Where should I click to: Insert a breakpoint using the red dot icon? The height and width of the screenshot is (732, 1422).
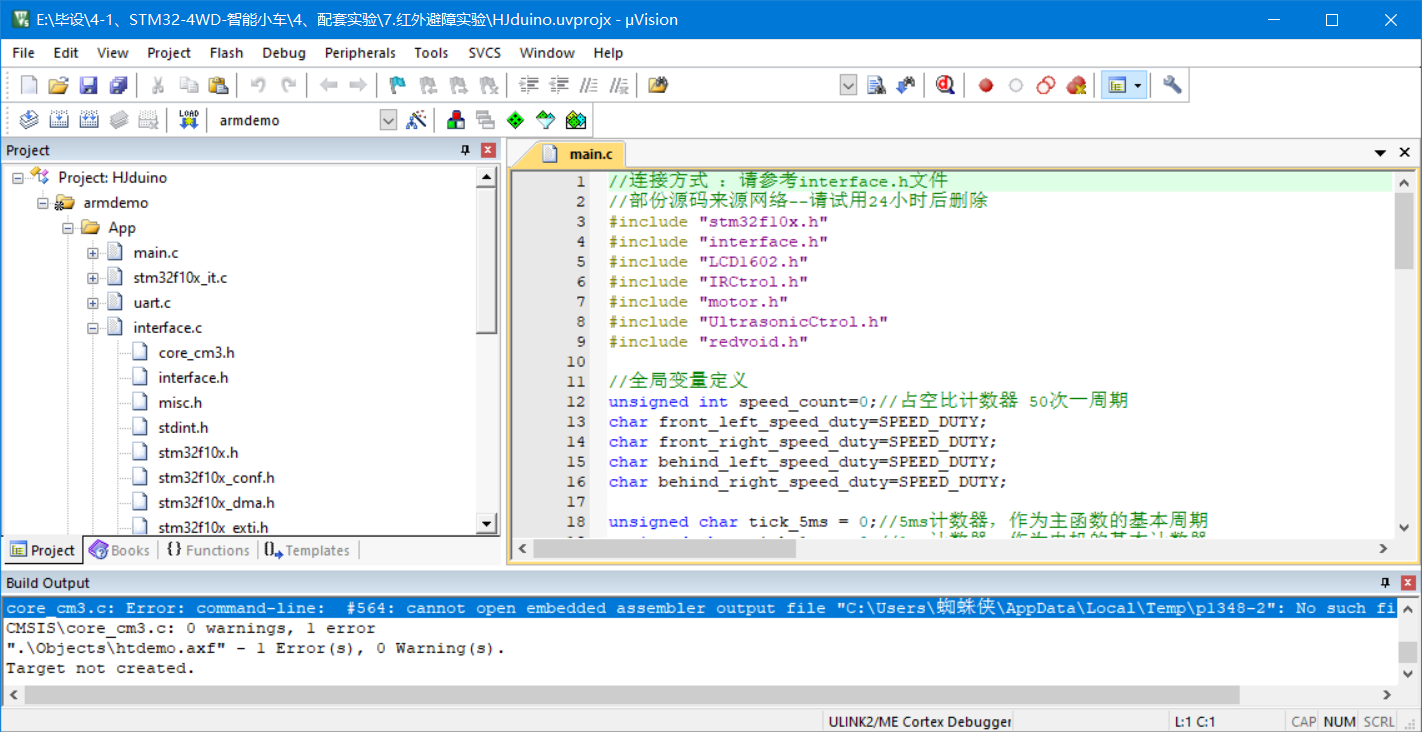[985, 85]
